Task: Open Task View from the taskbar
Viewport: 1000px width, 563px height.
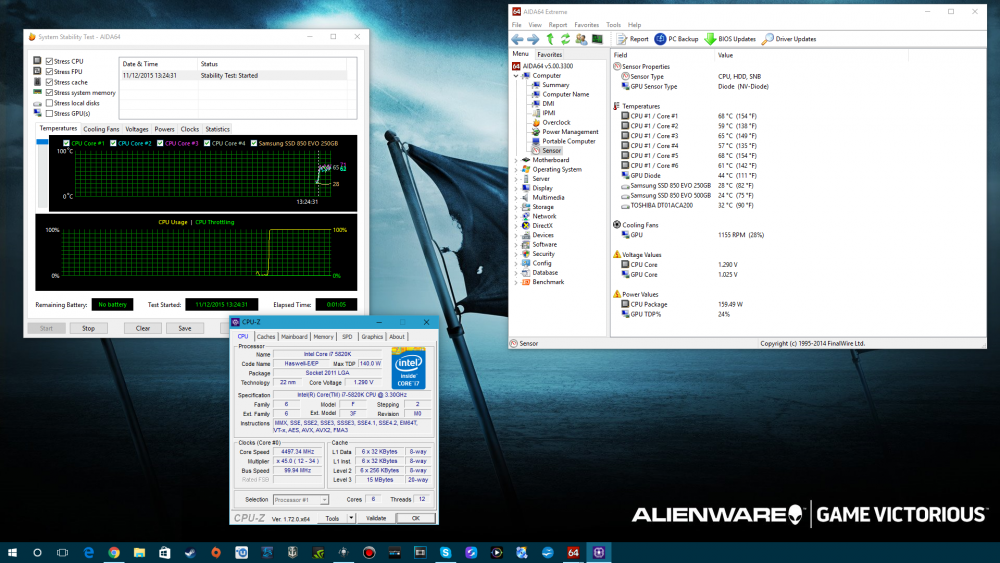Action: pos(62,552)
